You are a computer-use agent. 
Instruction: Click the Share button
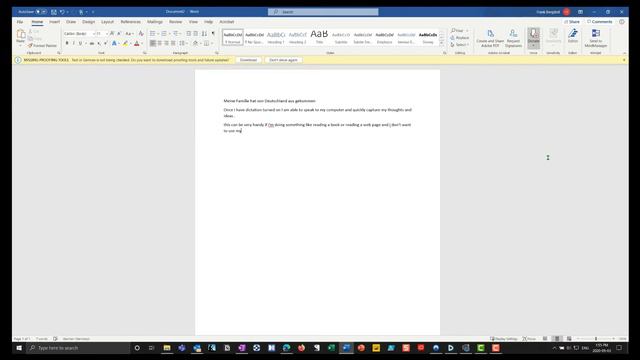(x=572, y=22)
